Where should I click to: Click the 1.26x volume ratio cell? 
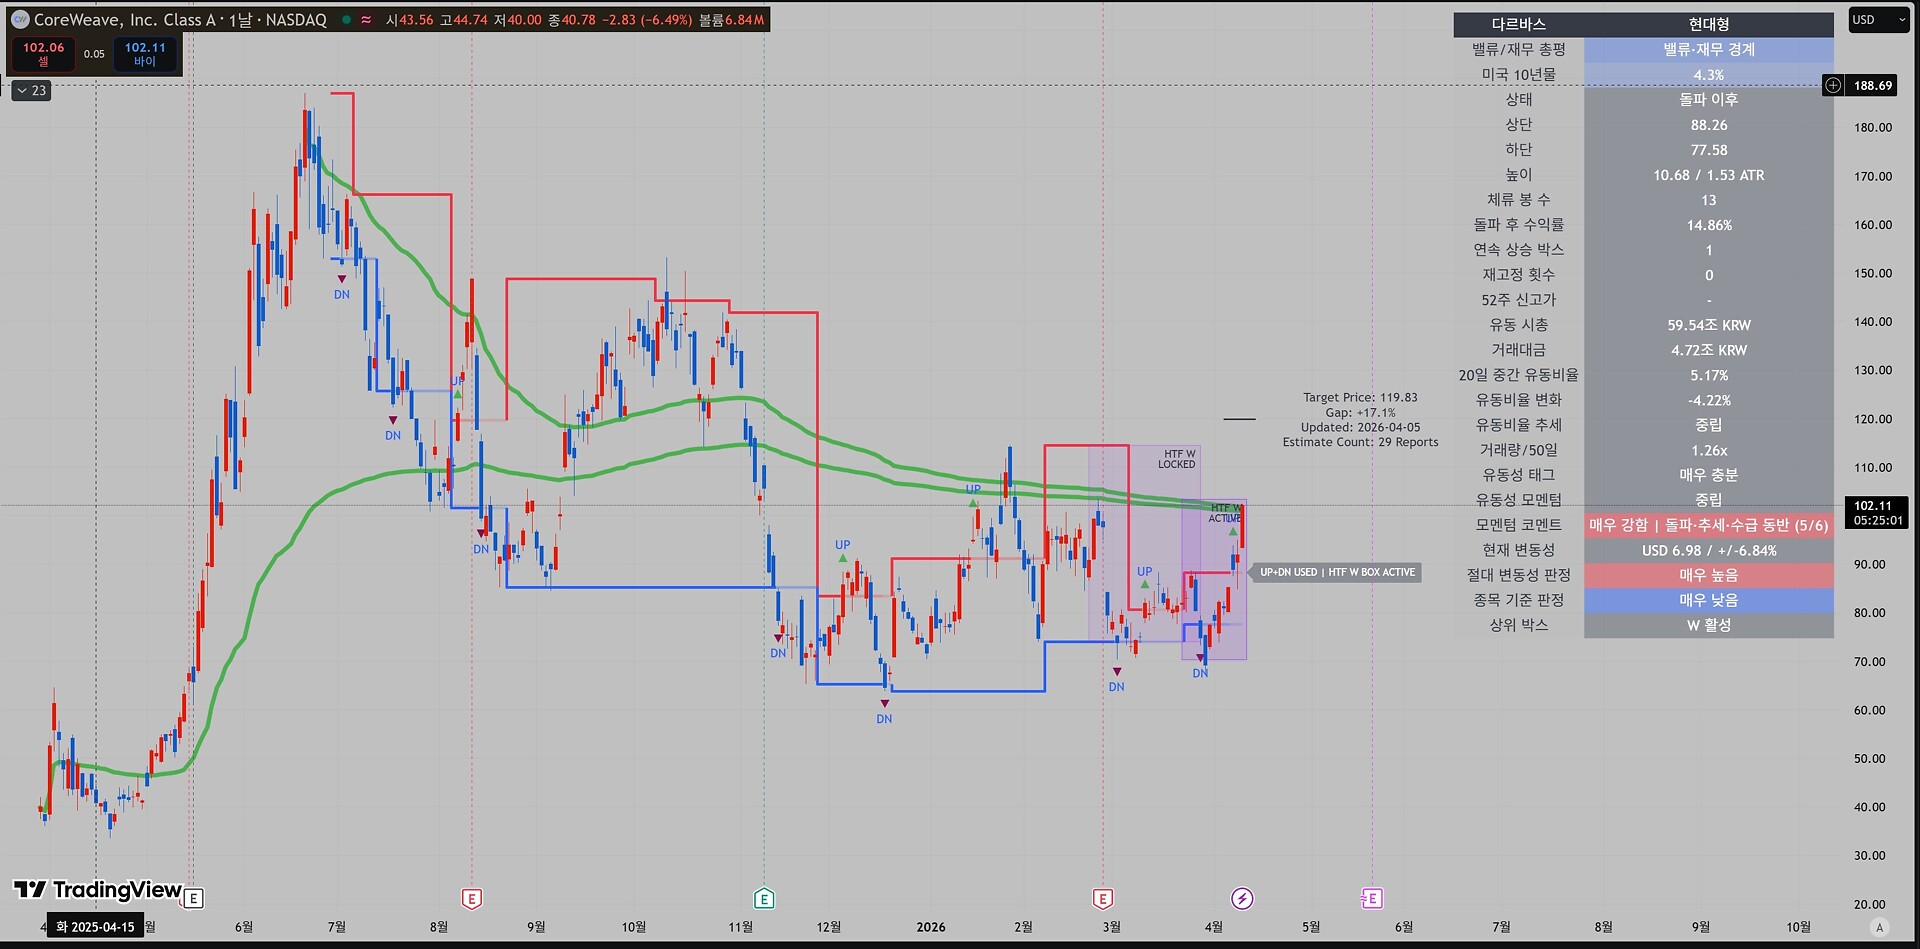click(1709, 449)
